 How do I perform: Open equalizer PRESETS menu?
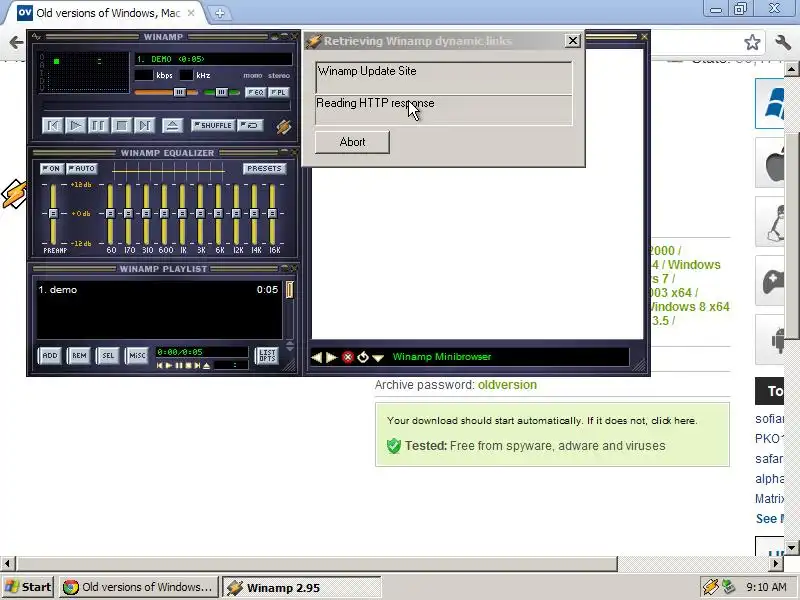click(x=264, y=168)
